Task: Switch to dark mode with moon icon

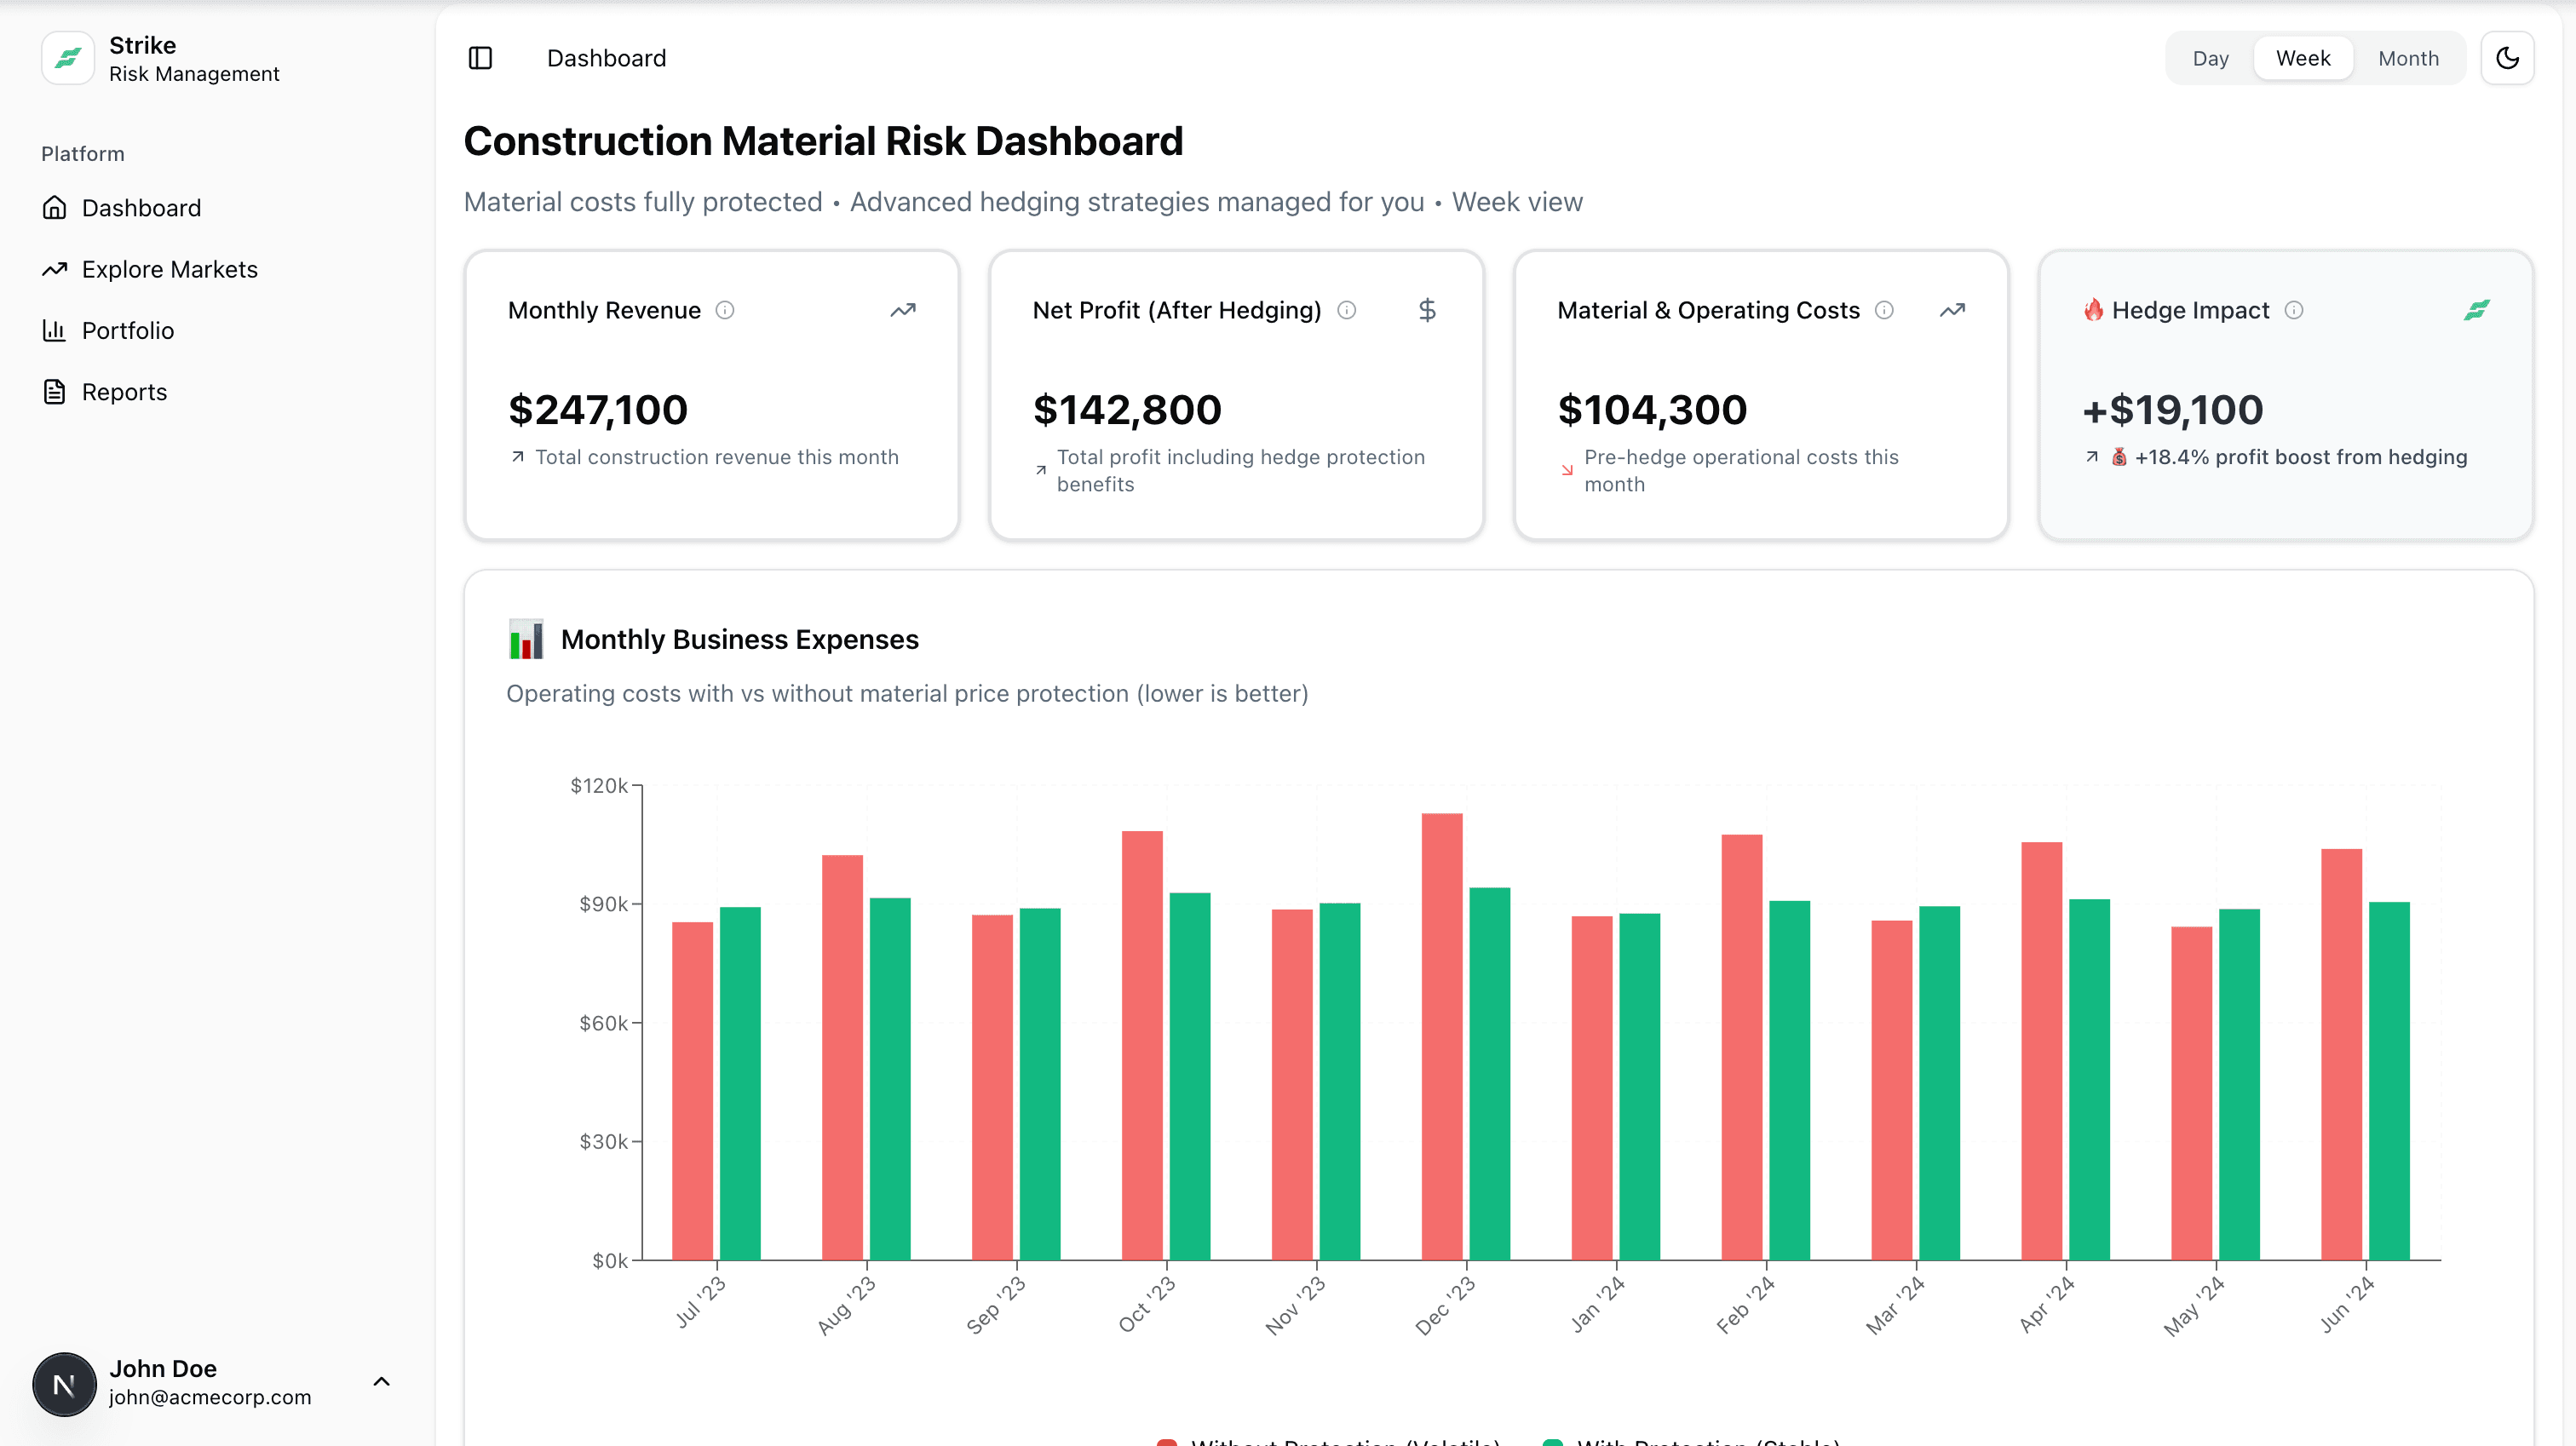Action: (x=2507, y=58)
